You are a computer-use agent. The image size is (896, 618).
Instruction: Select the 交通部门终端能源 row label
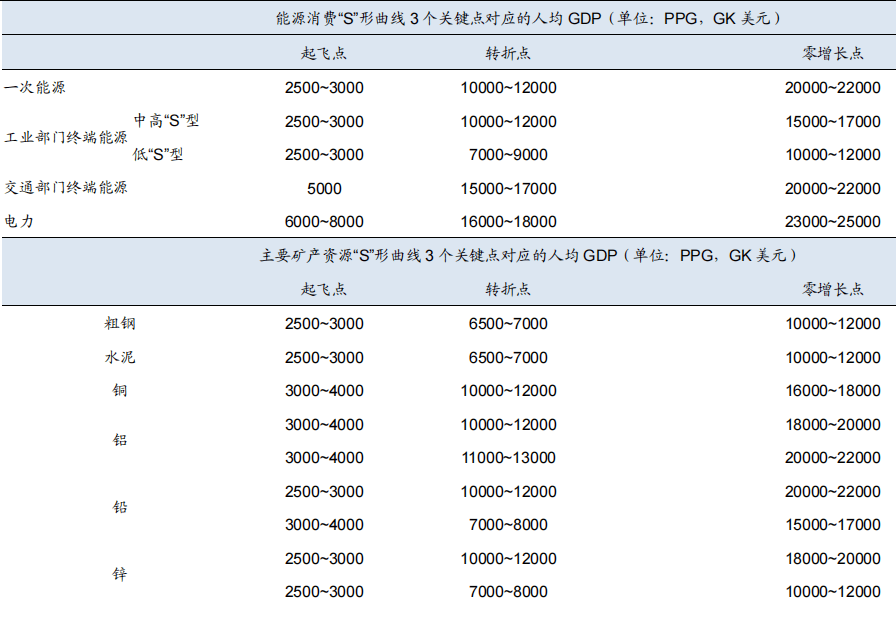click(66, 188)
